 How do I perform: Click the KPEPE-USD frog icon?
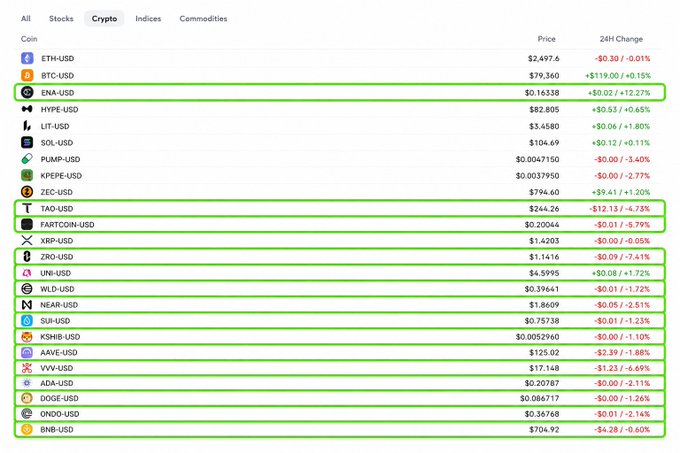(27, 176)
